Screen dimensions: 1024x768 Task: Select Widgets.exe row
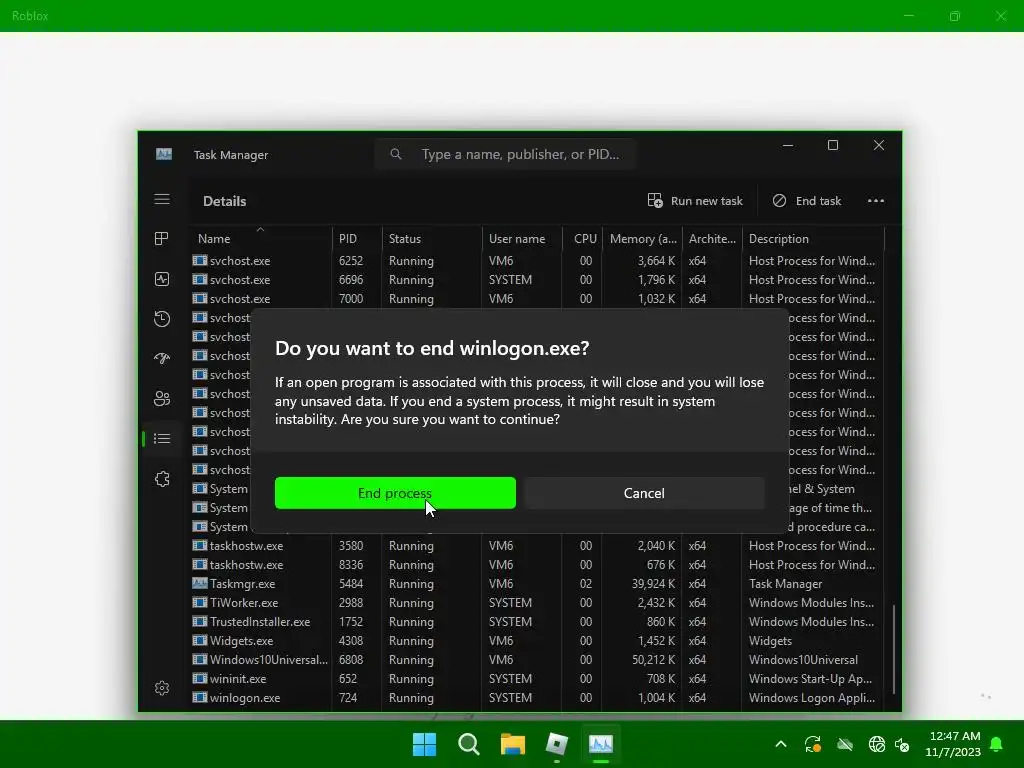(x=537, y=641)
